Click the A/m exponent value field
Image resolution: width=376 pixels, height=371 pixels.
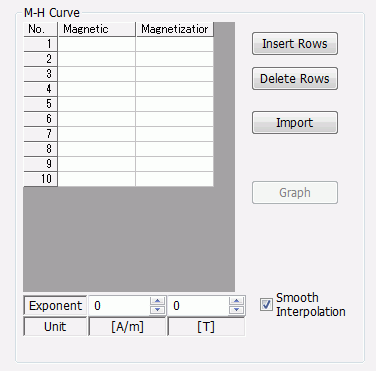click(x=119, y=306)
